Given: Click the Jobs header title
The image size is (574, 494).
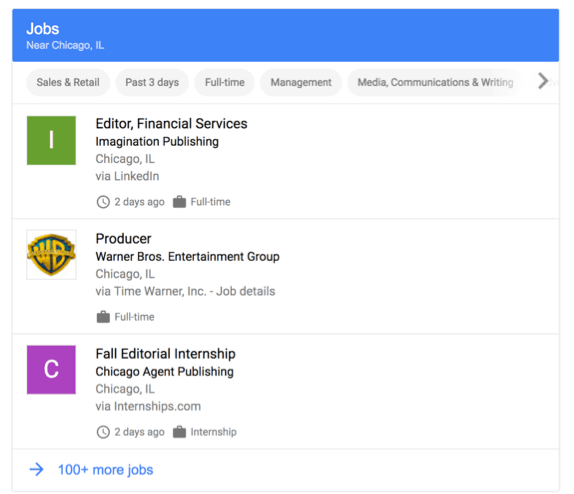Looking at the screenshot, I should [x=42, y=29].
